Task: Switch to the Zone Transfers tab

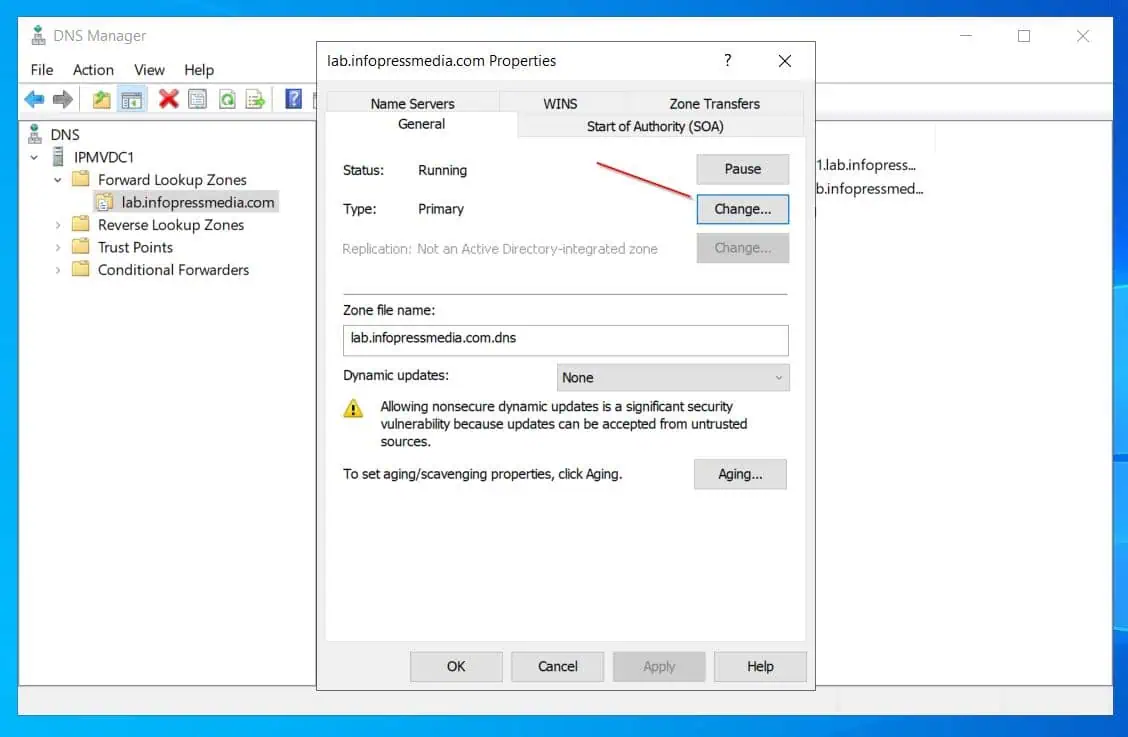Action: 714,103
